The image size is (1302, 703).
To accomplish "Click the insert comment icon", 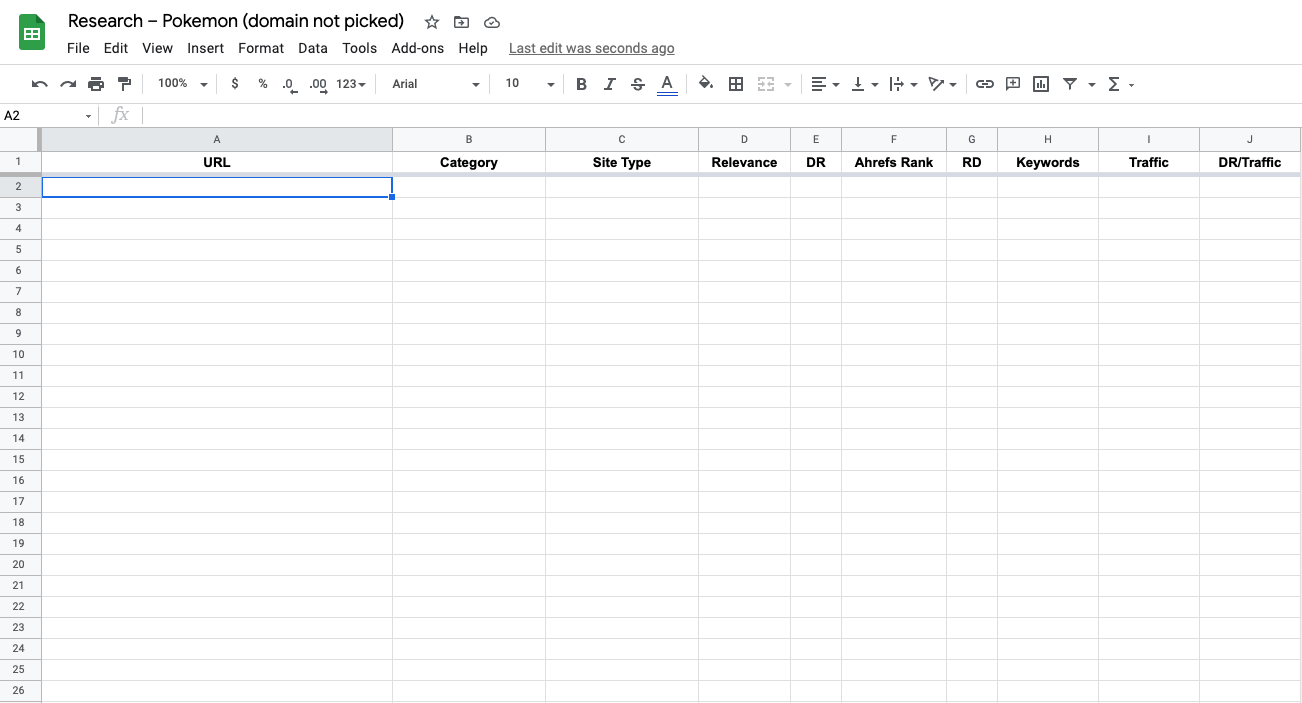I will click(x=1013, y=84).
